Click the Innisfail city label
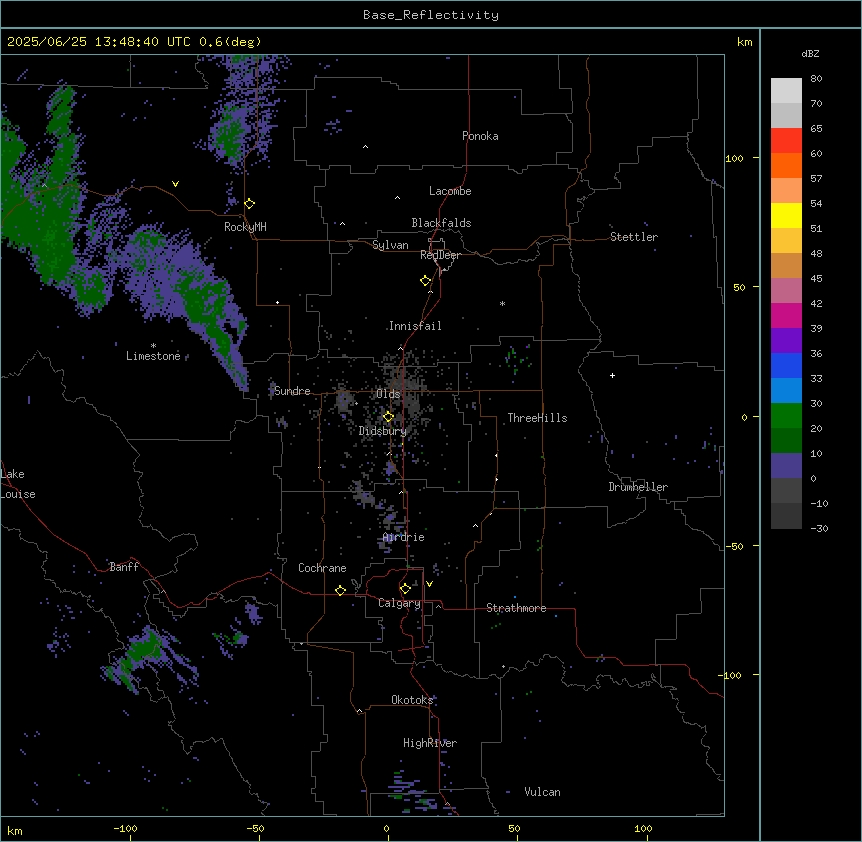This screenshot has width=862, height=842. [415, 326]
